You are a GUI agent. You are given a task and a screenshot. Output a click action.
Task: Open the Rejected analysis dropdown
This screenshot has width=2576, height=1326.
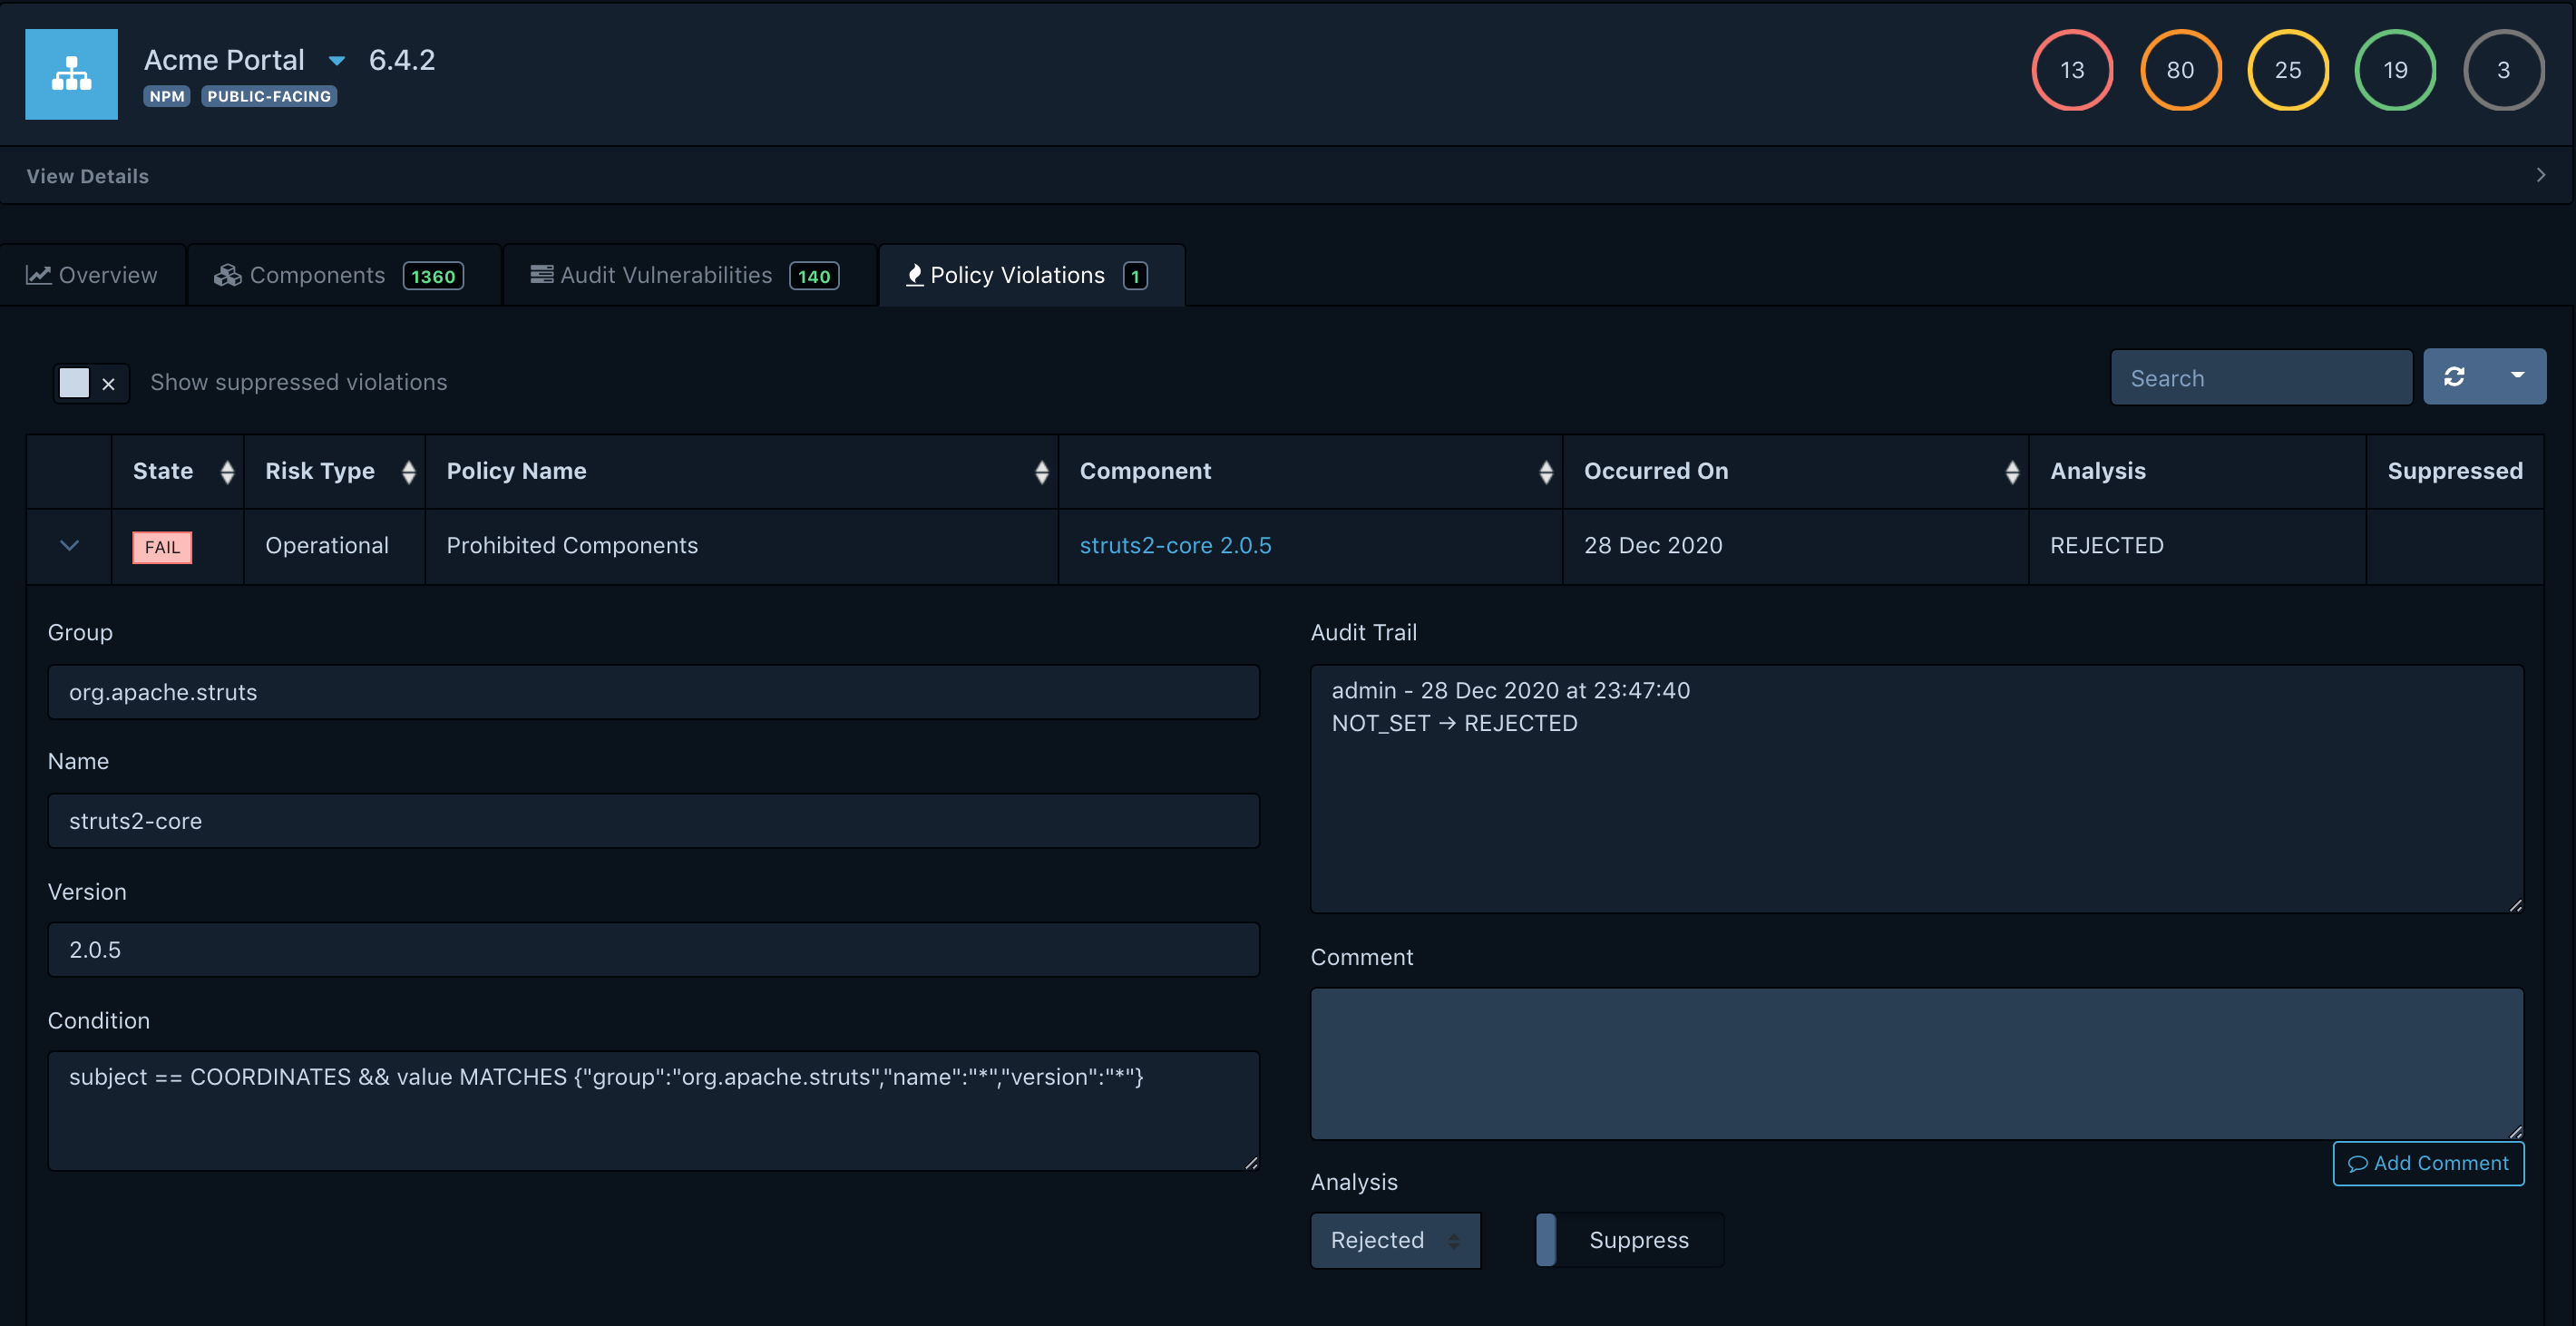(1395, 1240)
